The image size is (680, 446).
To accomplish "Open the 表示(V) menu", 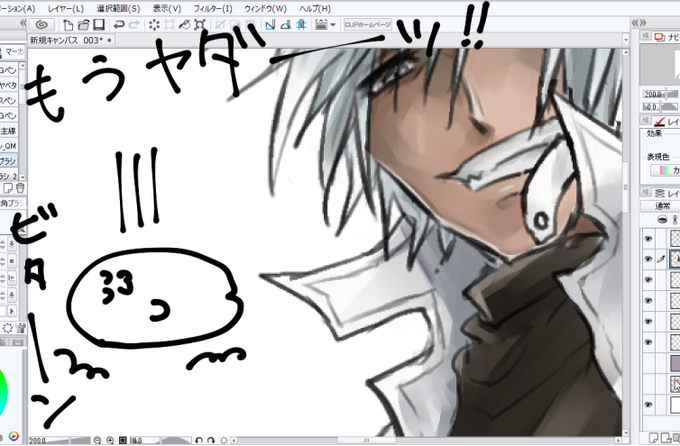I will click(167, 8).
